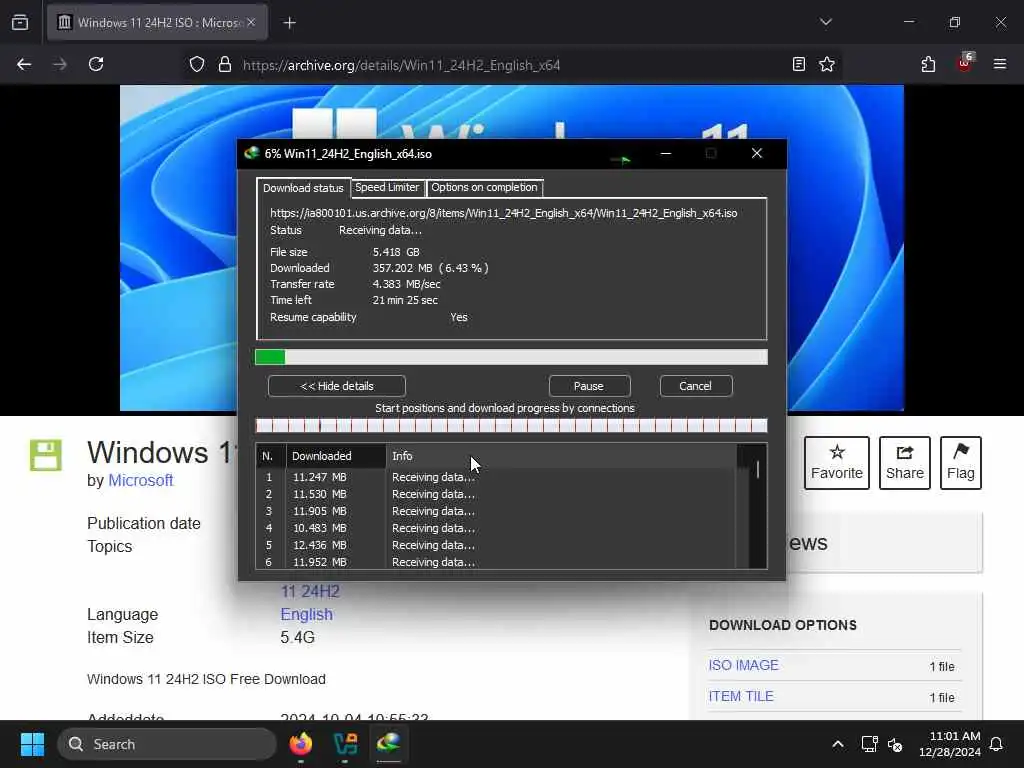
Task: Open Internet Download Manager from the taskbar
Action: [389, 743]
